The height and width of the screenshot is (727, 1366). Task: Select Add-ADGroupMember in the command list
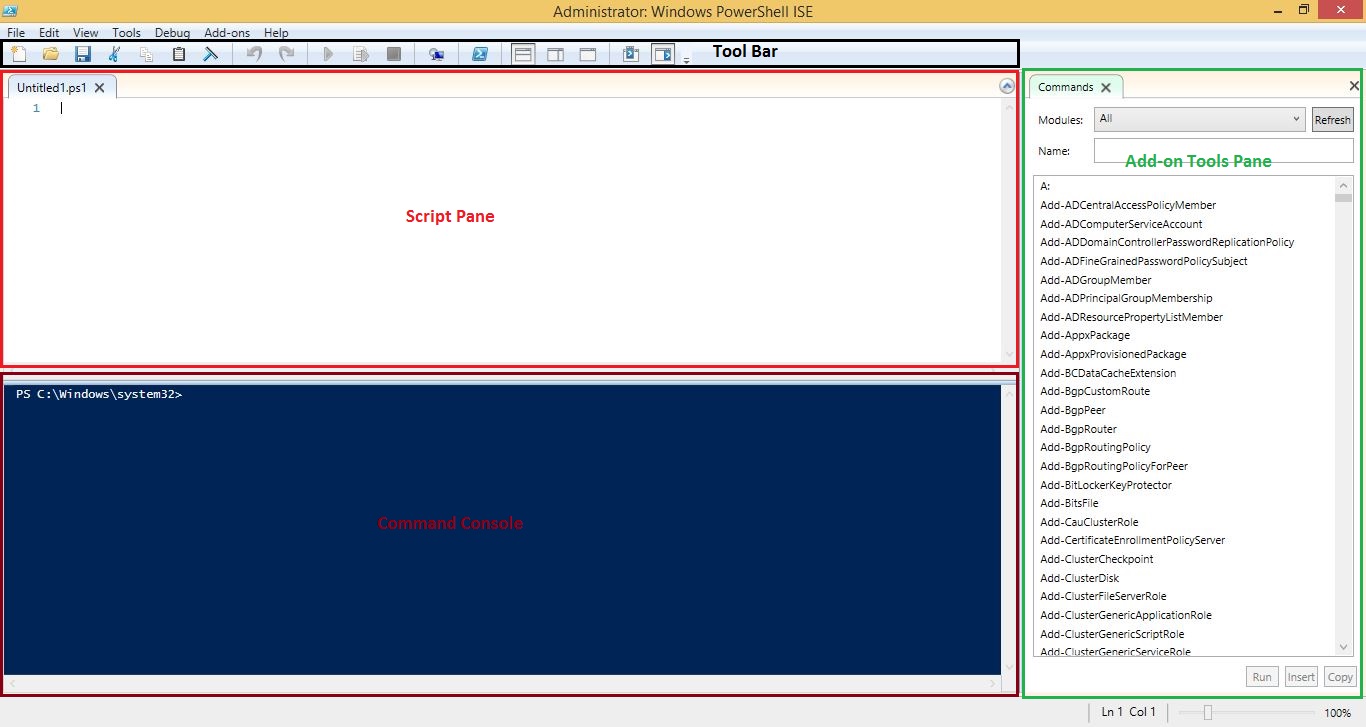1095,280
